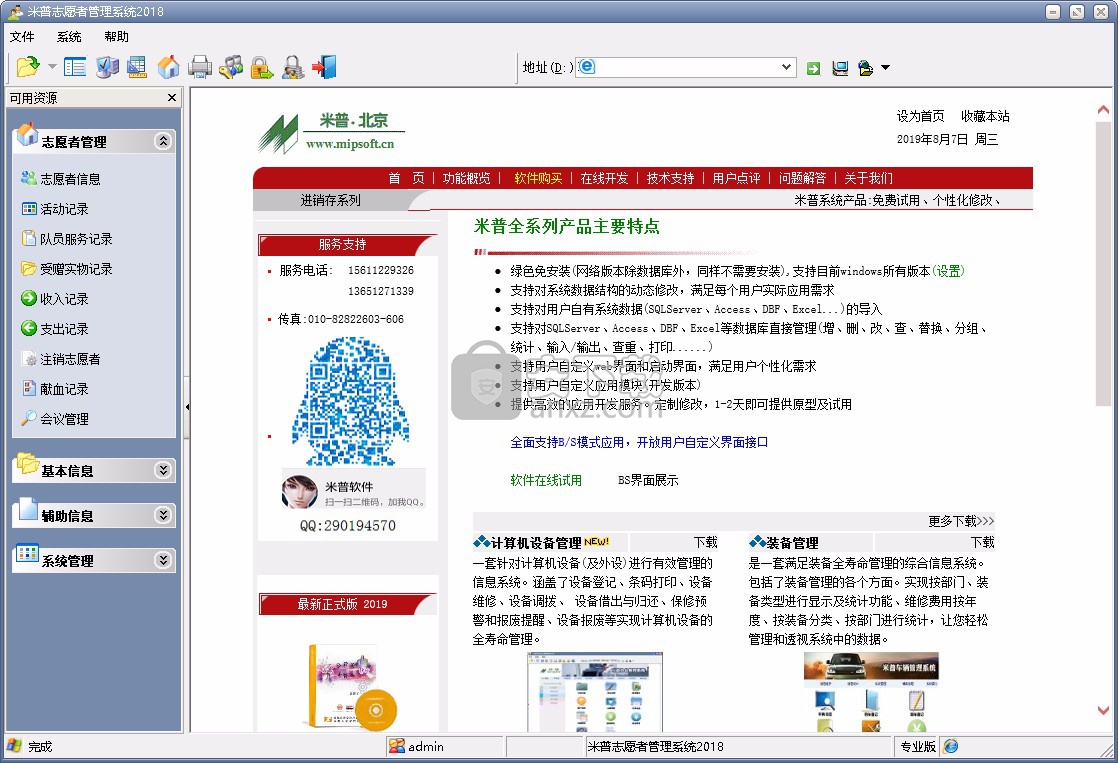Open 收入记录 in the sidebar
The height and width of the screenshot is (763, 1118).
click(x=55, y=299)
